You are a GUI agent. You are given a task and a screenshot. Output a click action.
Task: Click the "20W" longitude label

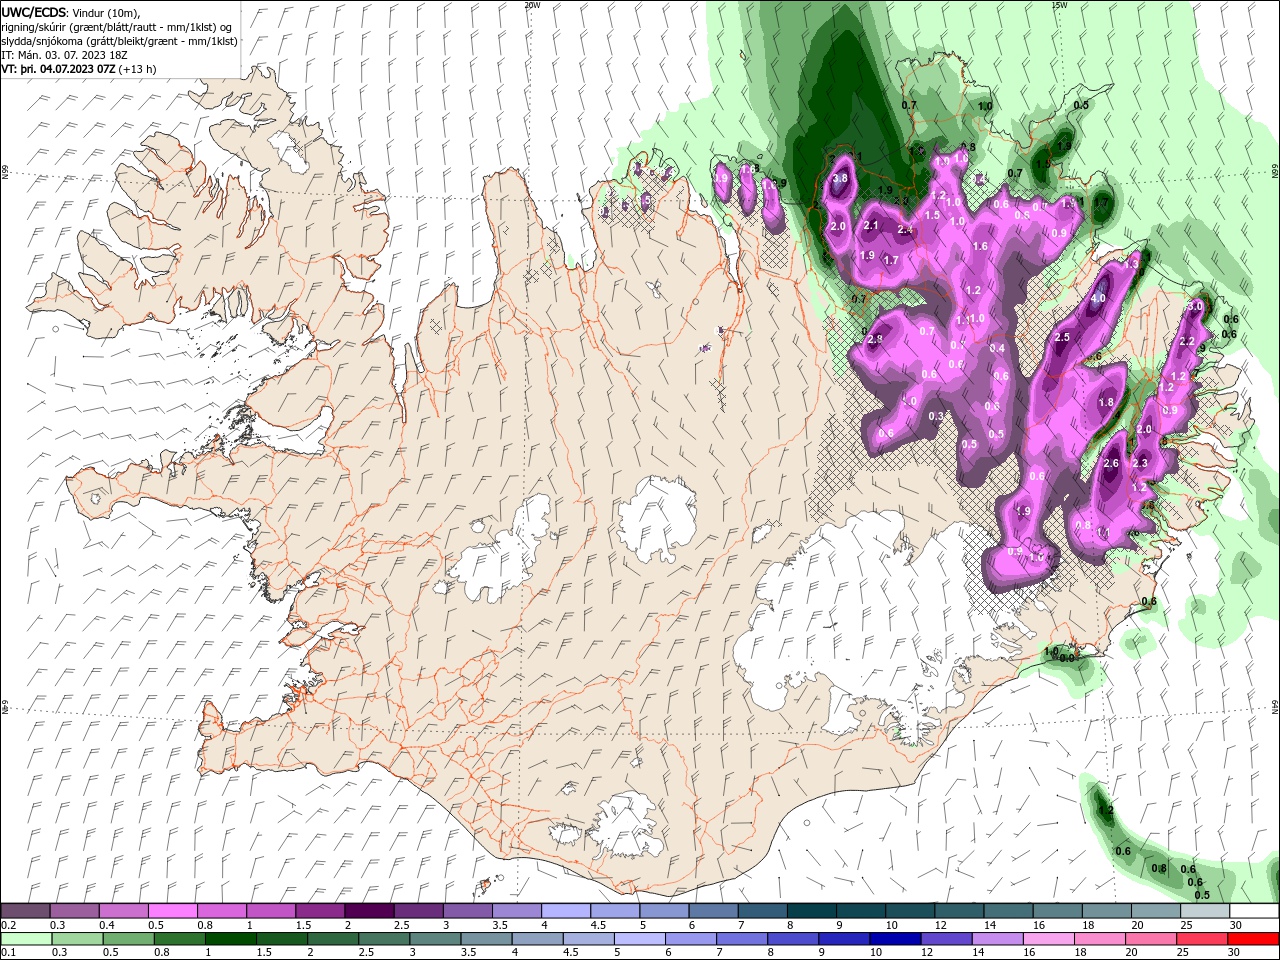point(532,5)
